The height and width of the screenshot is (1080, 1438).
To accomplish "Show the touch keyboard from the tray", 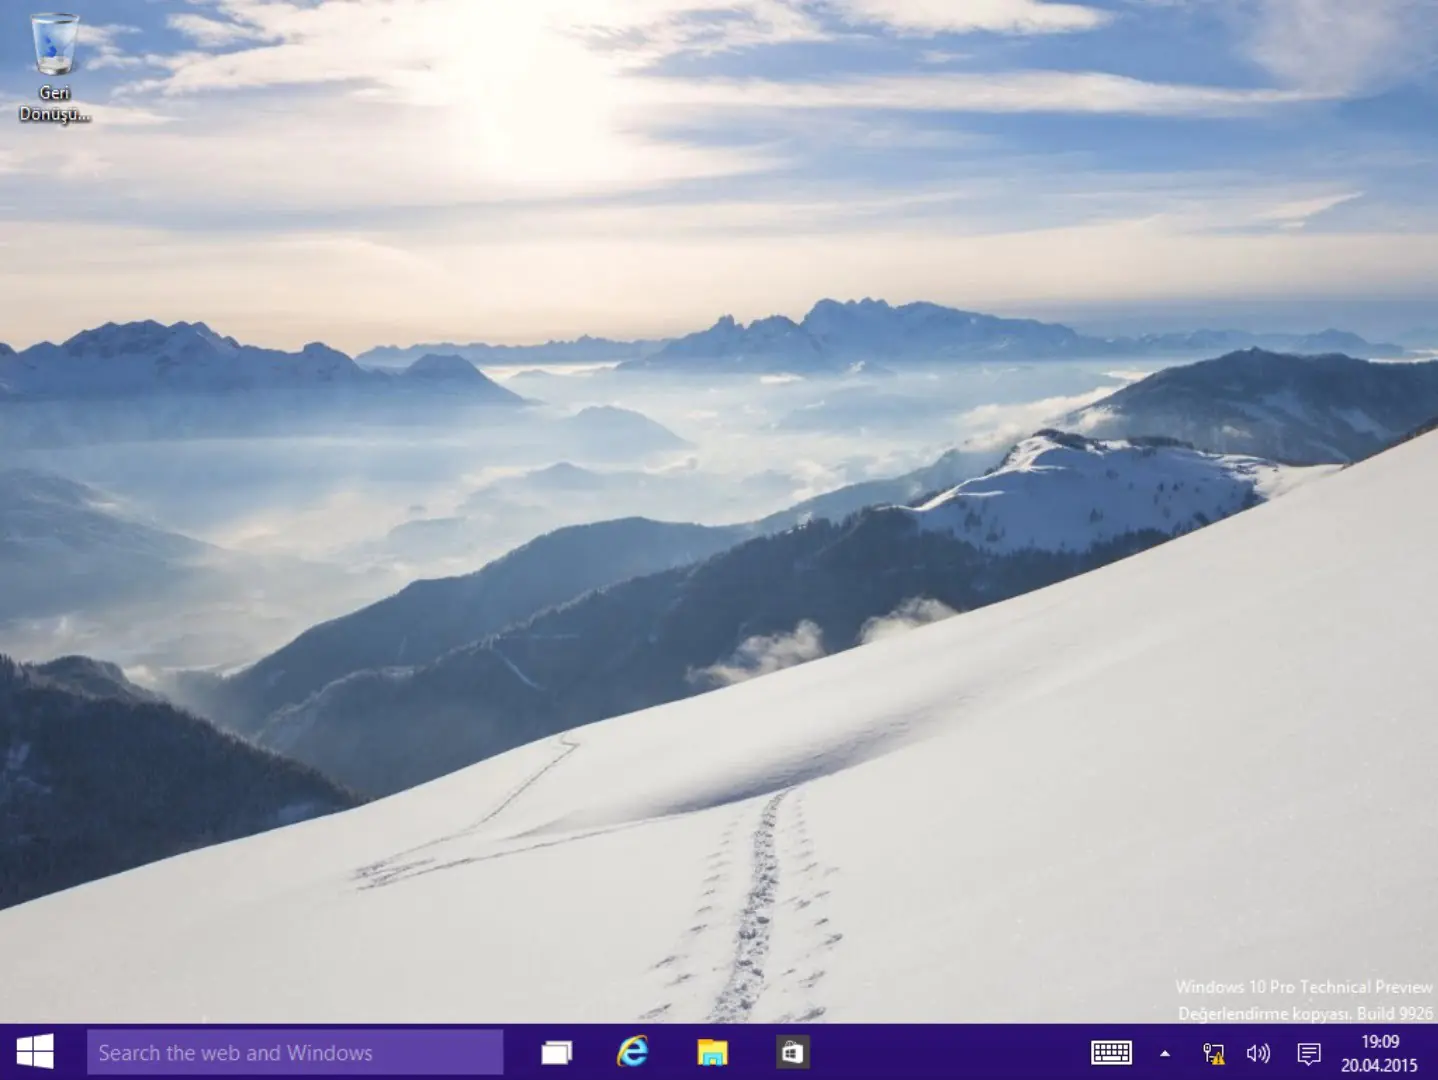I will 1111,1052.
